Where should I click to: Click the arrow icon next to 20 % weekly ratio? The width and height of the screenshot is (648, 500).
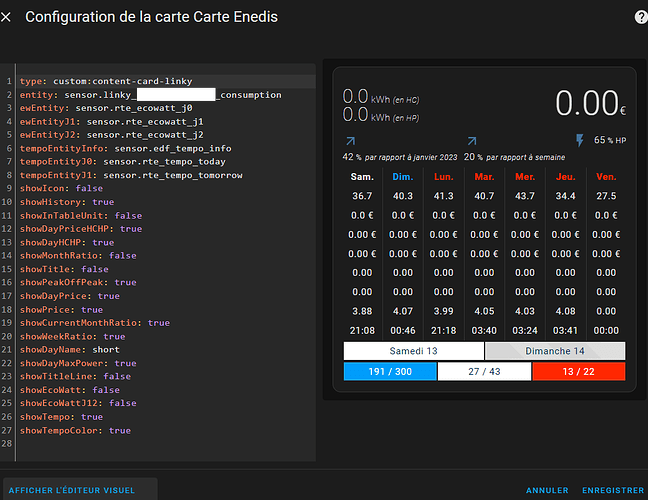(x=472, y=141)
